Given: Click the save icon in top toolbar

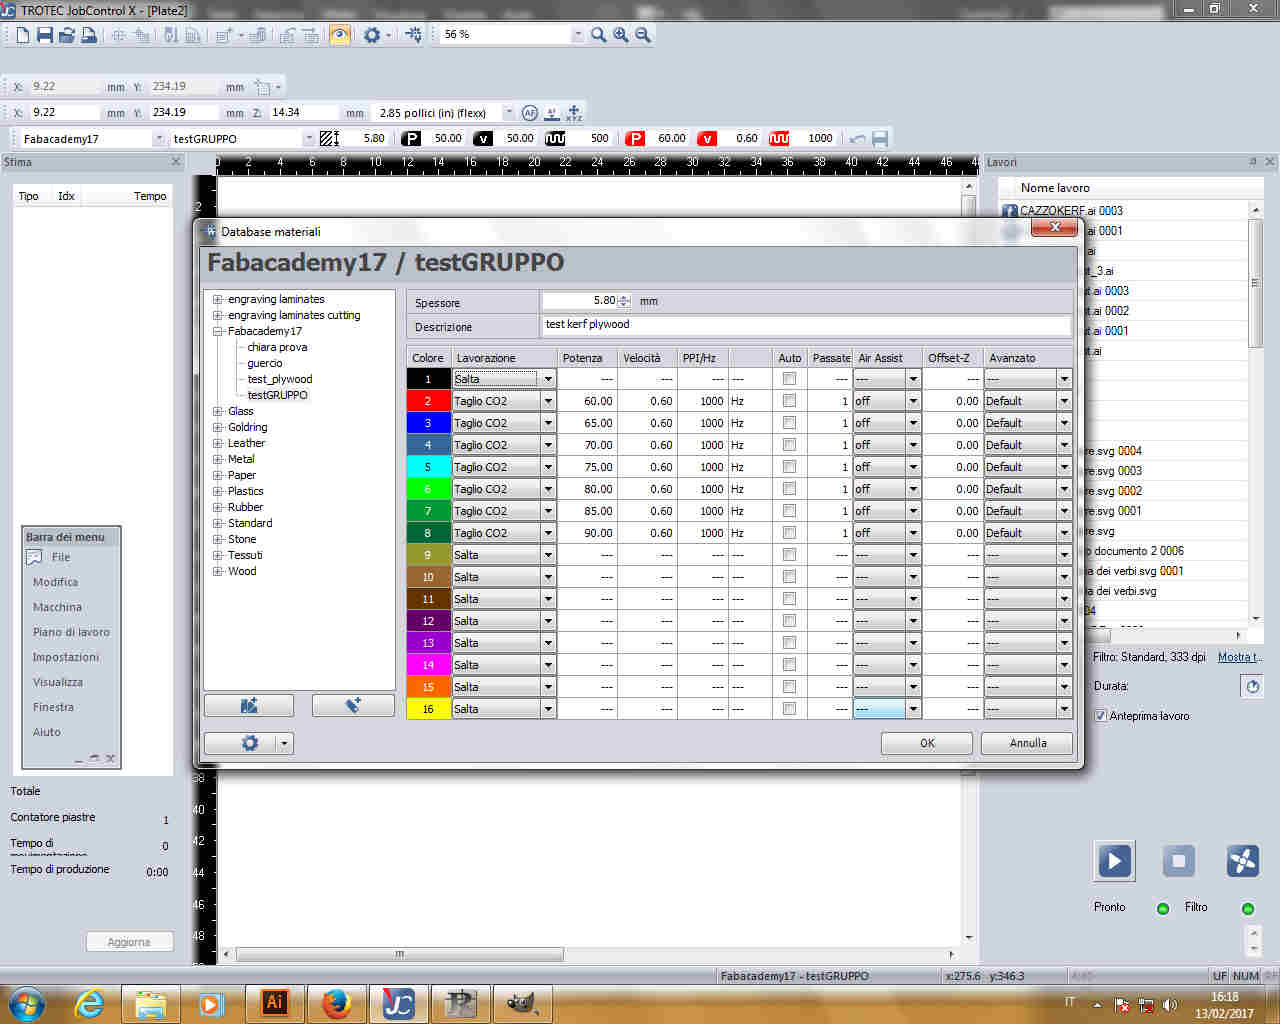Looking at the screenshot, I should pos(44,35).
